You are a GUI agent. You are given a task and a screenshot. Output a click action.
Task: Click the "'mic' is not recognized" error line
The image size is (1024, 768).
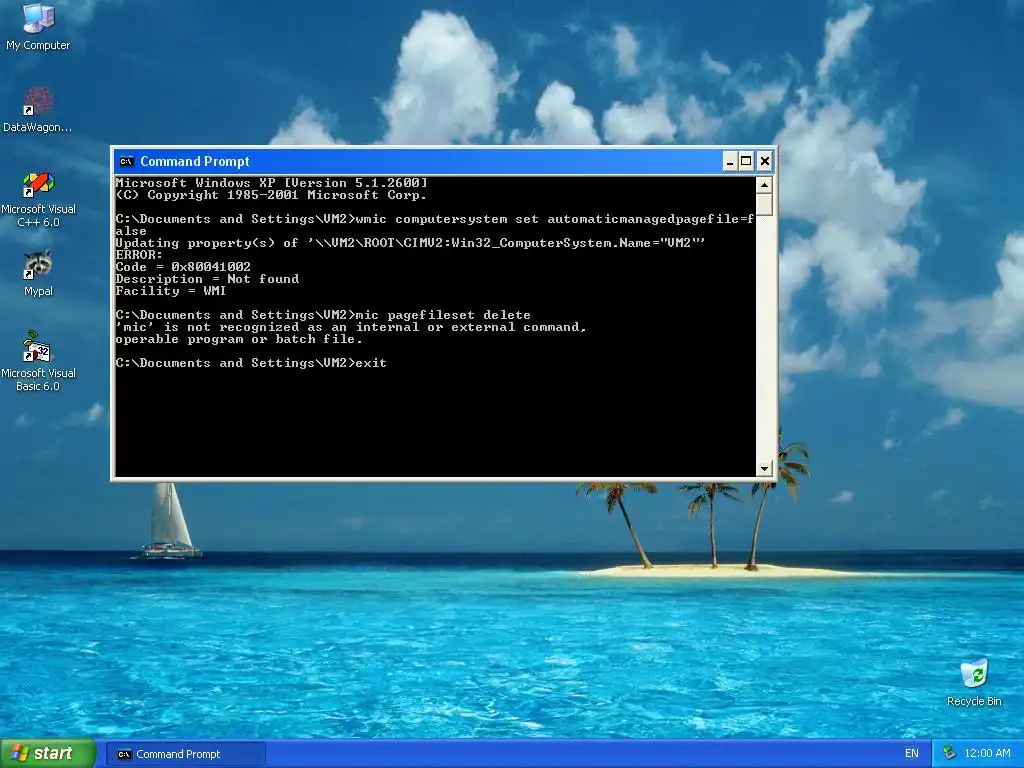pyautogui.click(x=351, y=327)
